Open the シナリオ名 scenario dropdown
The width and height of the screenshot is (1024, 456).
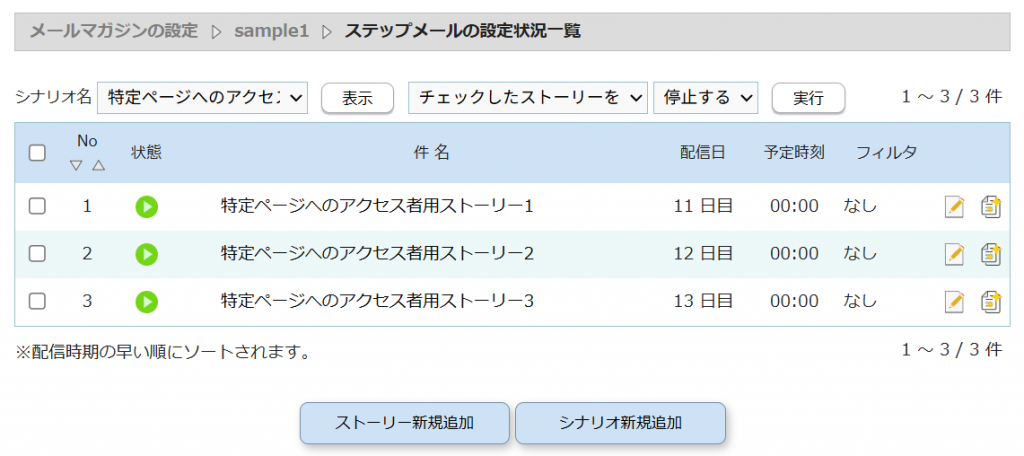(x=202, y=97)
